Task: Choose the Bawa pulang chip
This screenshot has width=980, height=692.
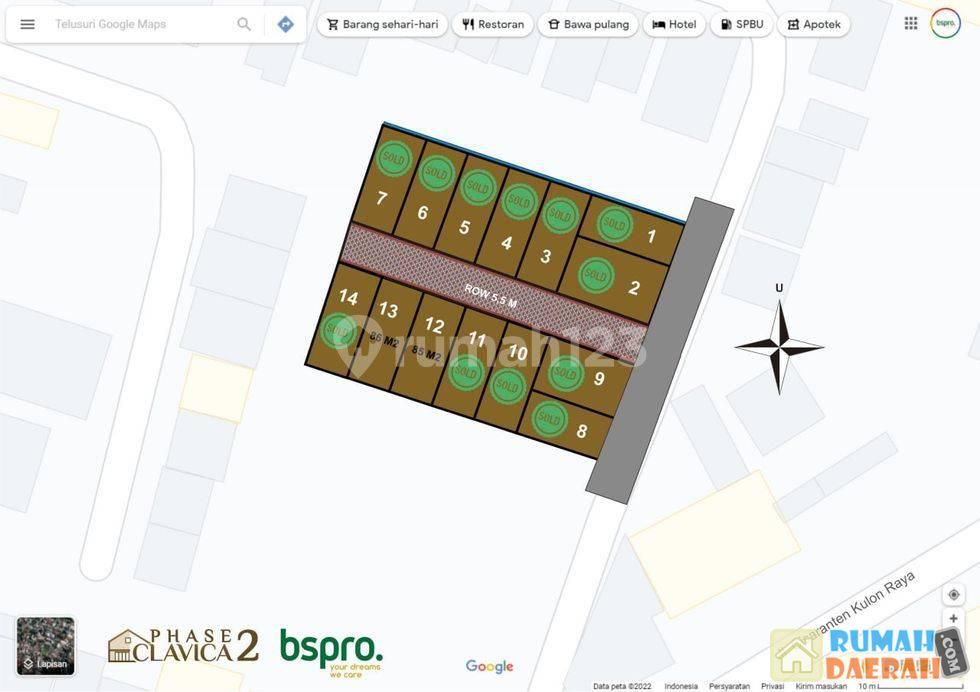Action: click(588, 24)
